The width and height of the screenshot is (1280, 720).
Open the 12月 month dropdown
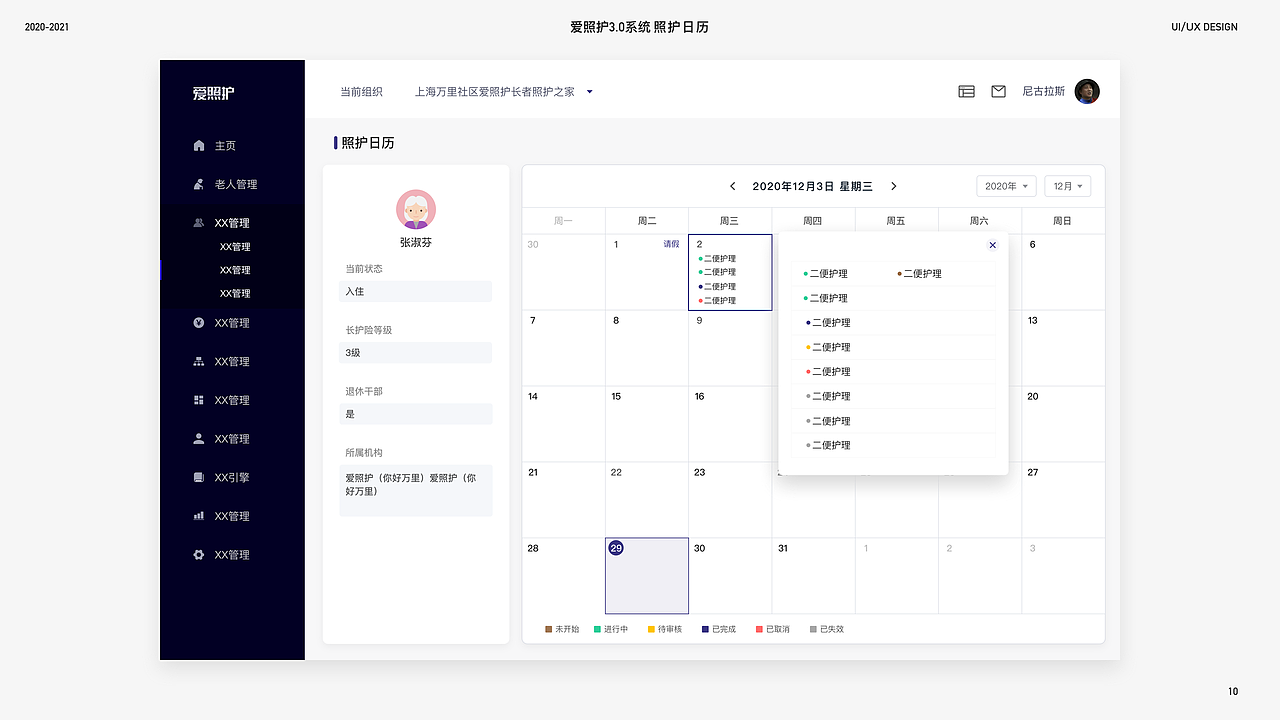[x=1067, y=186]
